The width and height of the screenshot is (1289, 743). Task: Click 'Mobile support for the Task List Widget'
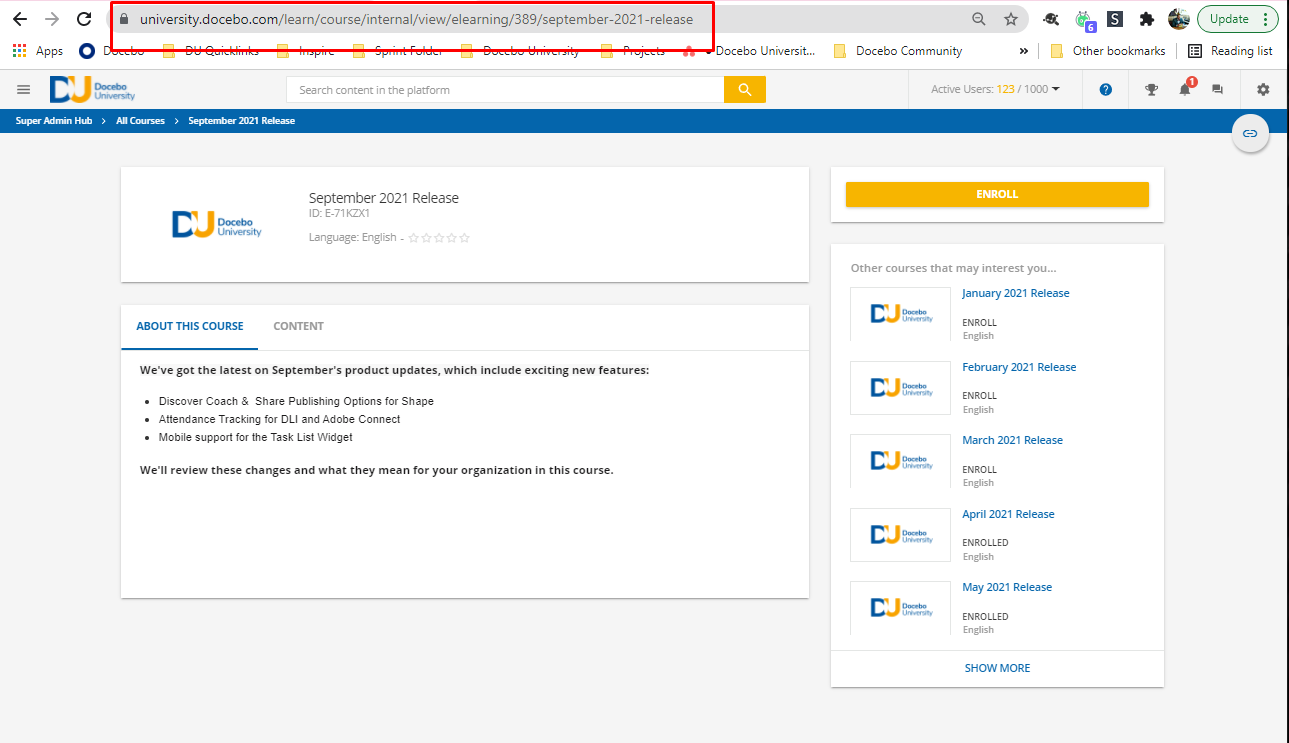(x=256, y=437)
